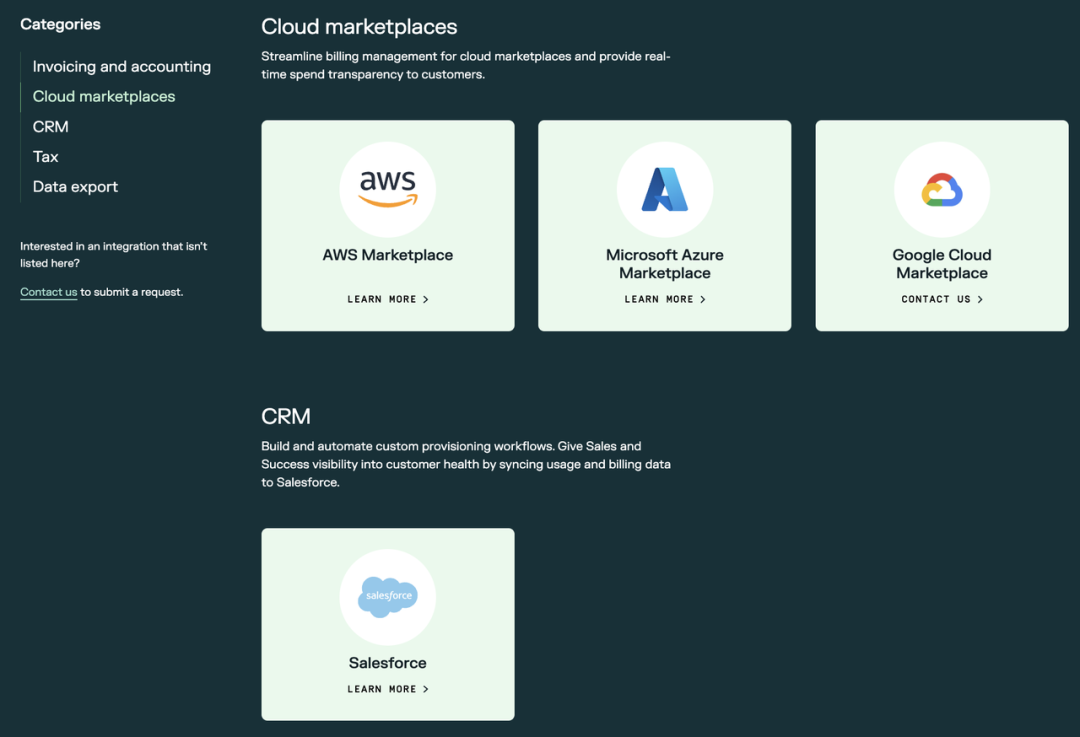Open Learn More on Salesforce card
This screenshot has width=1080, height=737.
click(388, 689)
